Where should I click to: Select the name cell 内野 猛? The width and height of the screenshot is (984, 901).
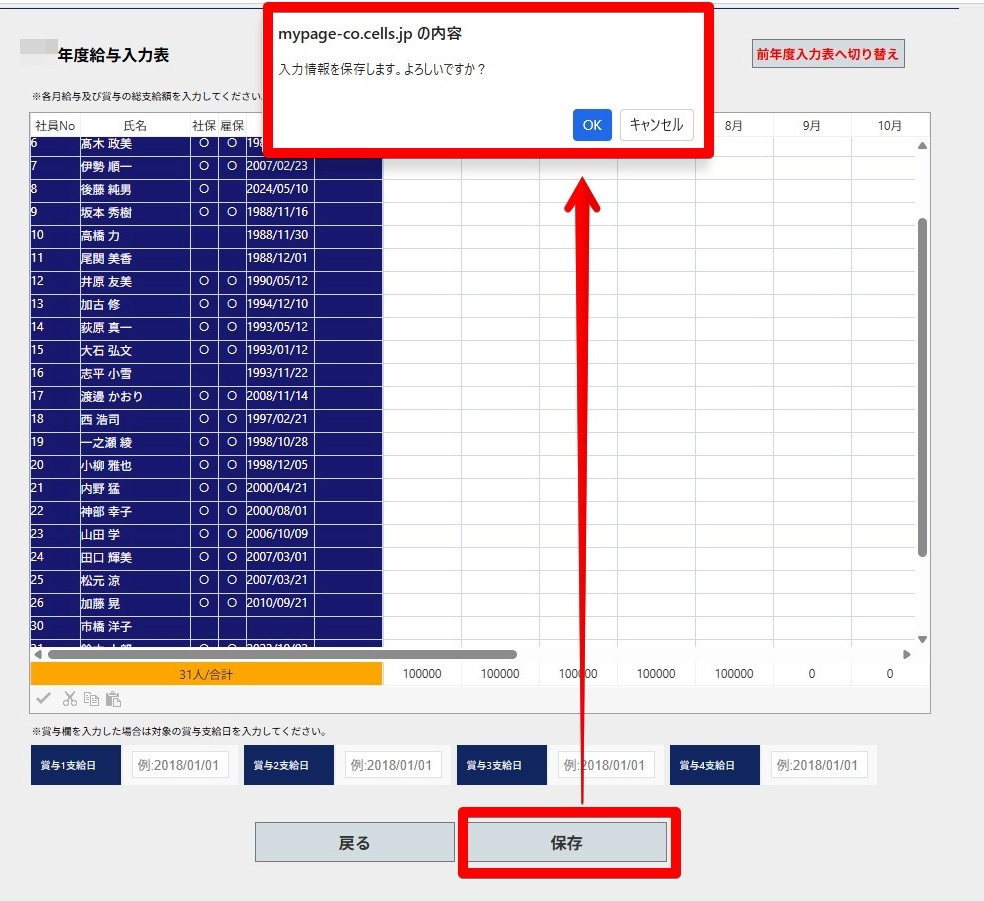coord(135,488)
